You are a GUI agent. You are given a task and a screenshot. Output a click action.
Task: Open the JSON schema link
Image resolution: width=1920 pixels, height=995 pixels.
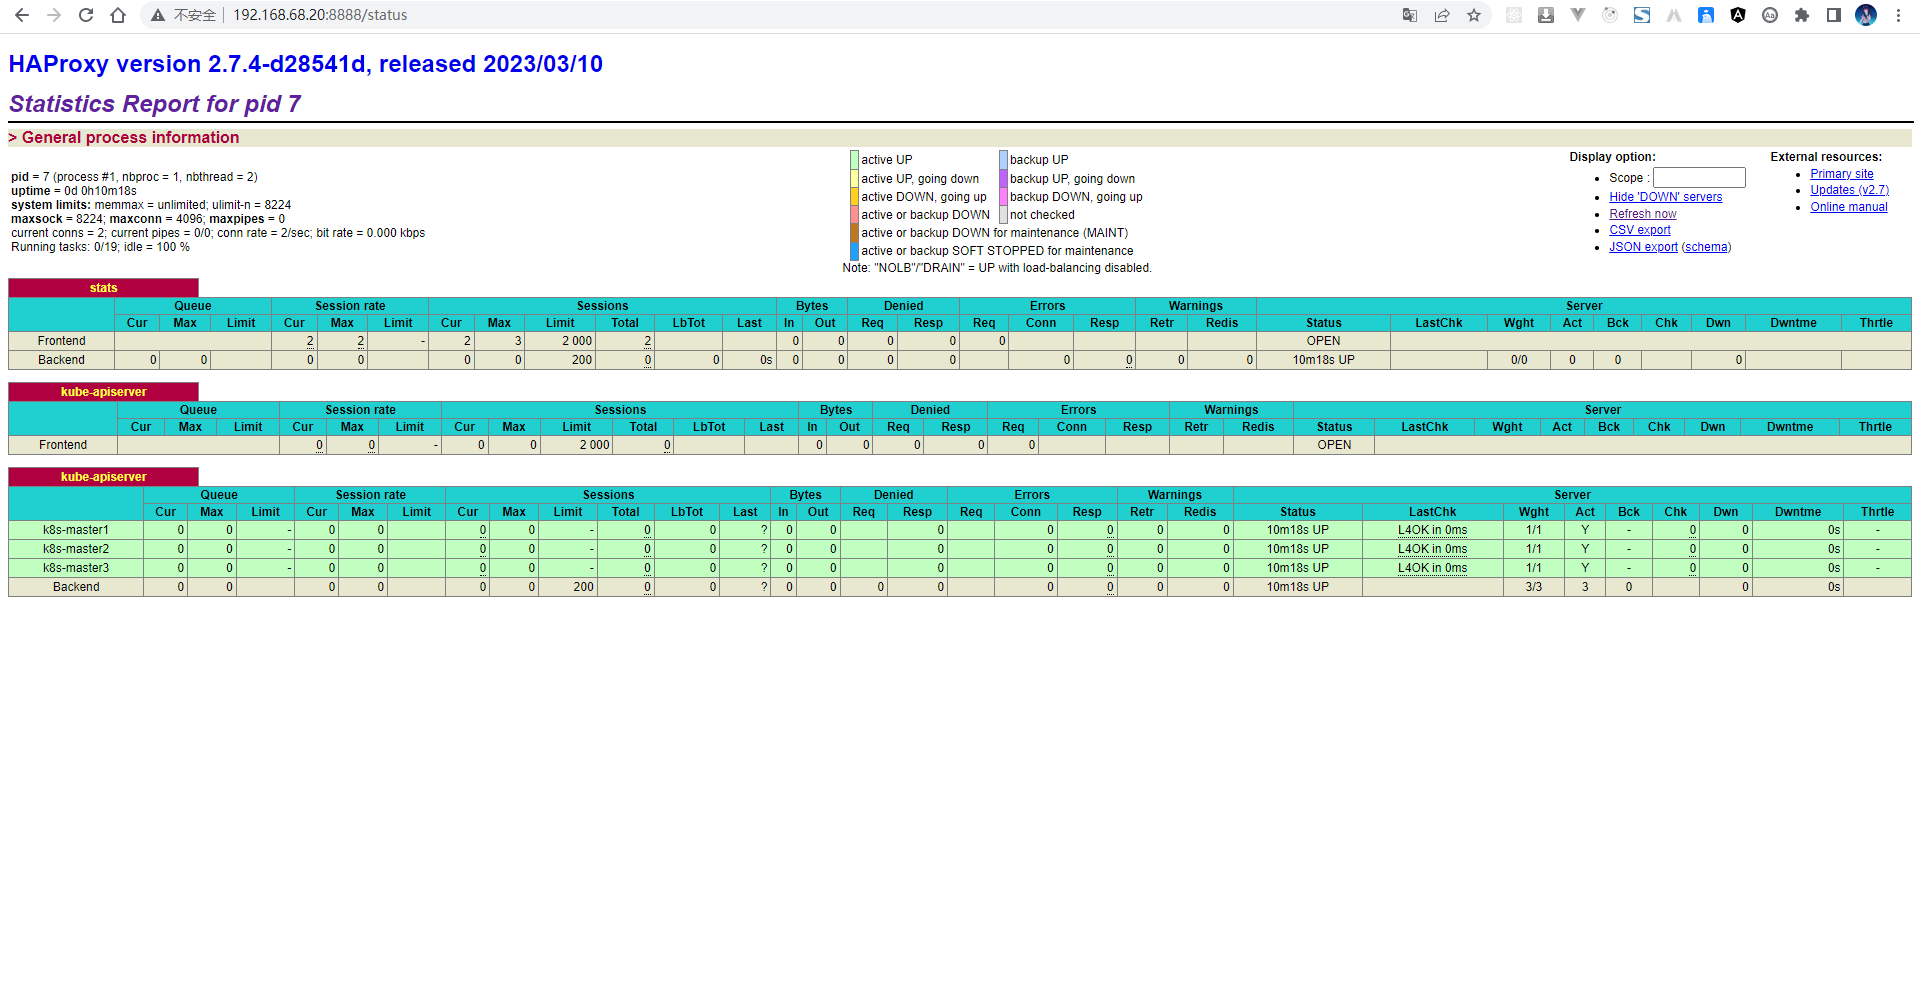coord(1706,247)
